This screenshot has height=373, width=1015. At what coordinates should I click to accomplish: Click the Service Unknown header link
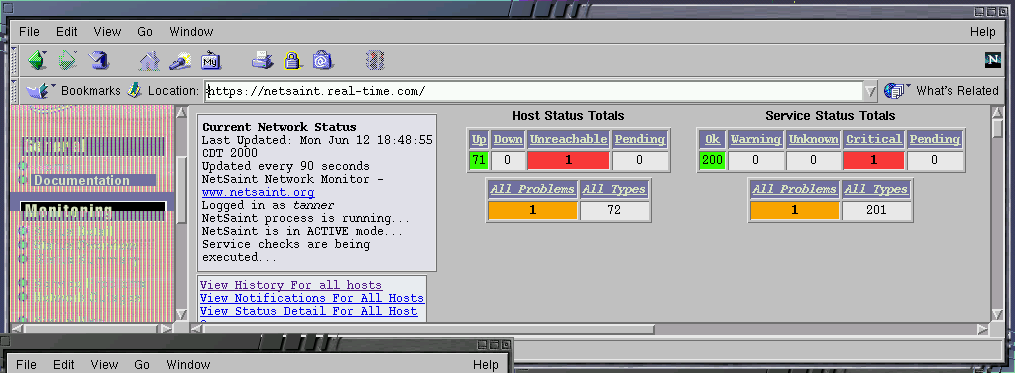point(813,139)
